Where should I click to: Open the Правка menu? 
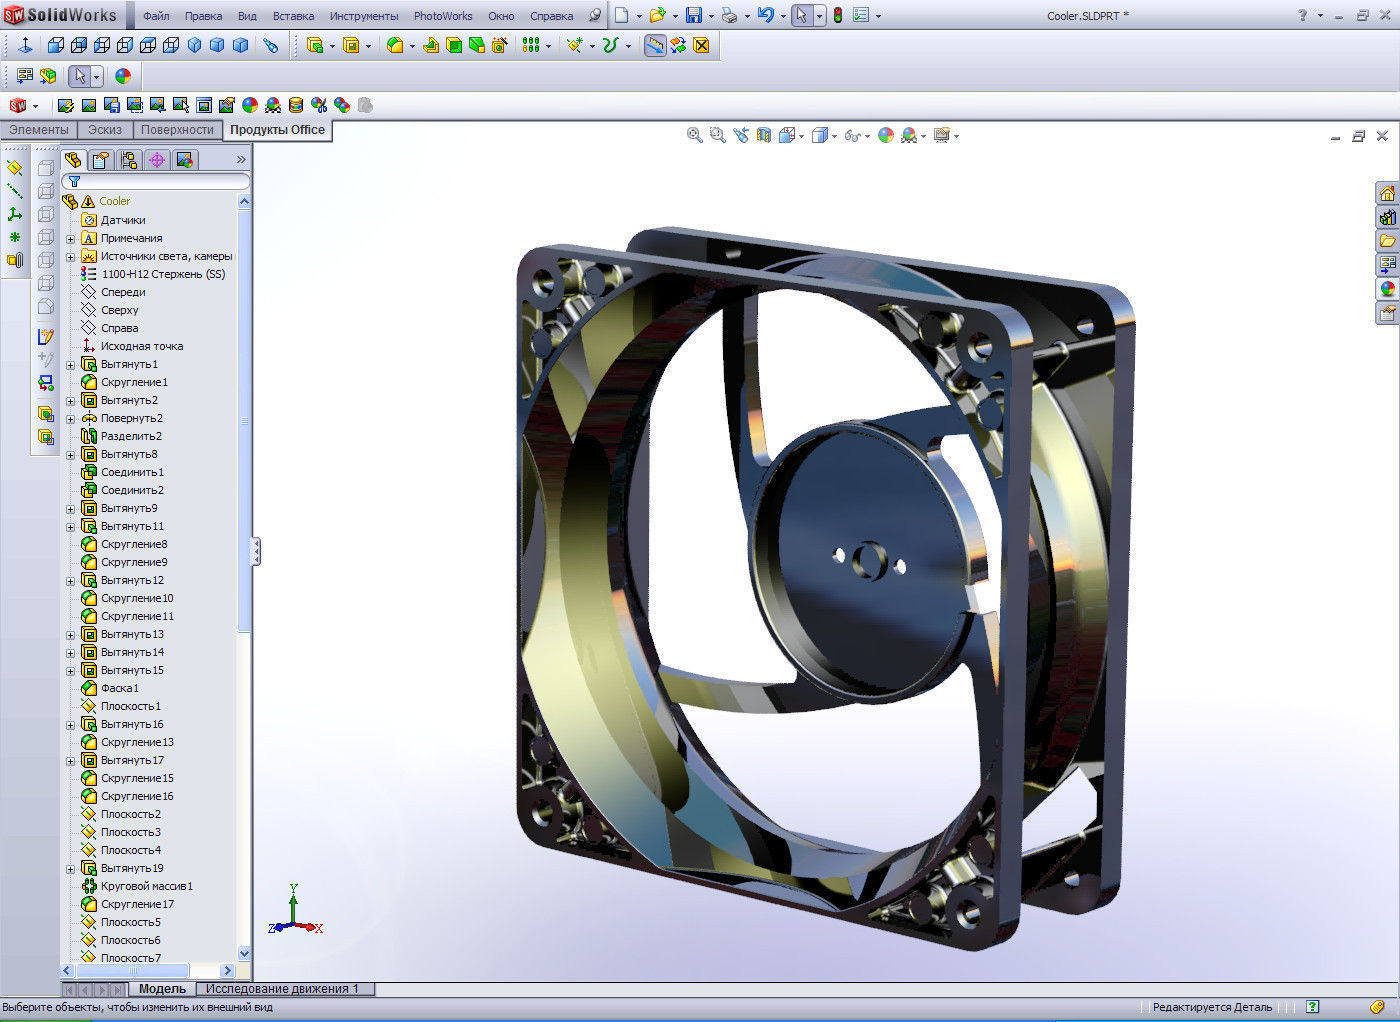[x=203, y=16]
